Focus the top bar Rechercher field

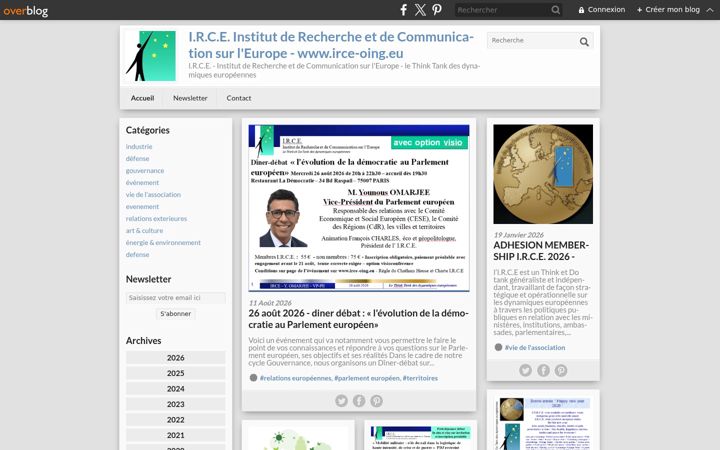coord(503,10)
